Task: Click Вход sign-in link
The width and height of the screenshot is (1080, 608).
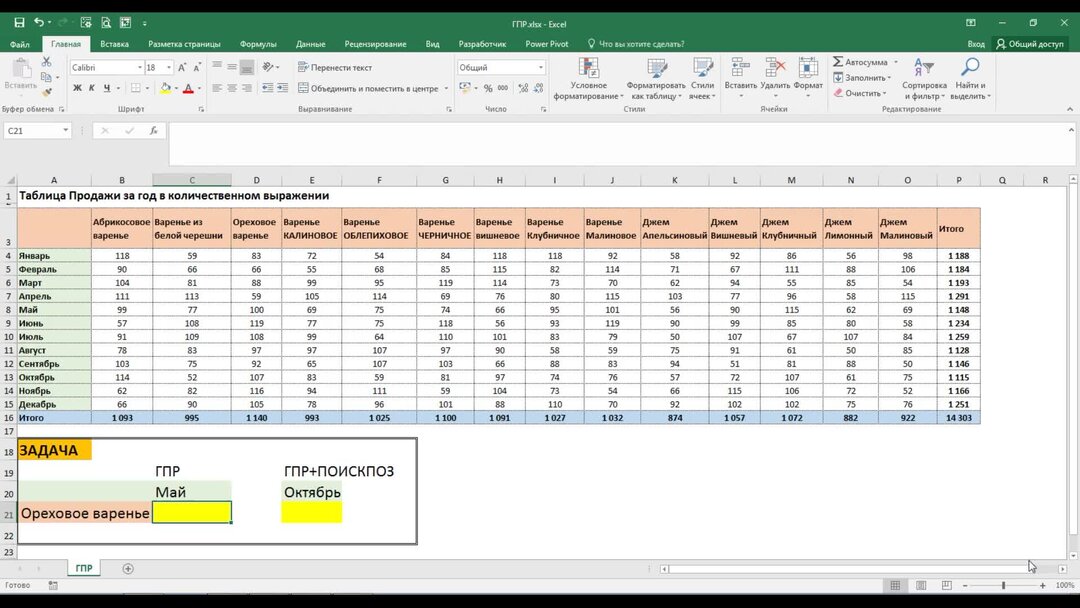Action: [x=976, y=44]
